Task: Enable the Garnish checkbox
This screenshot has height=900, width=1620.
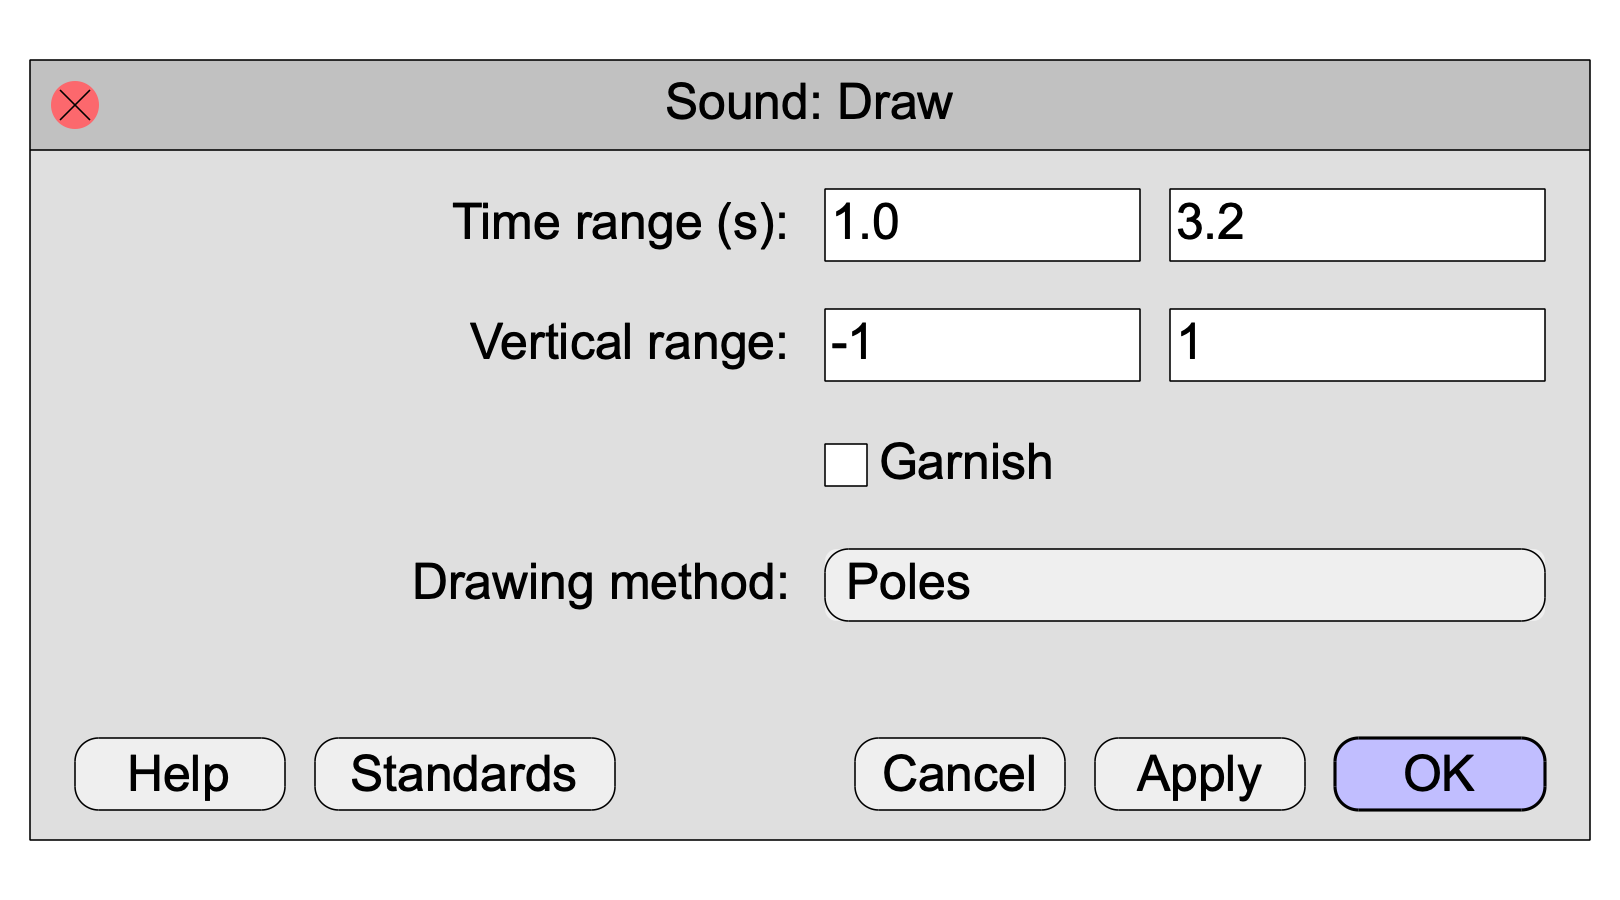Action: [845, 465]
